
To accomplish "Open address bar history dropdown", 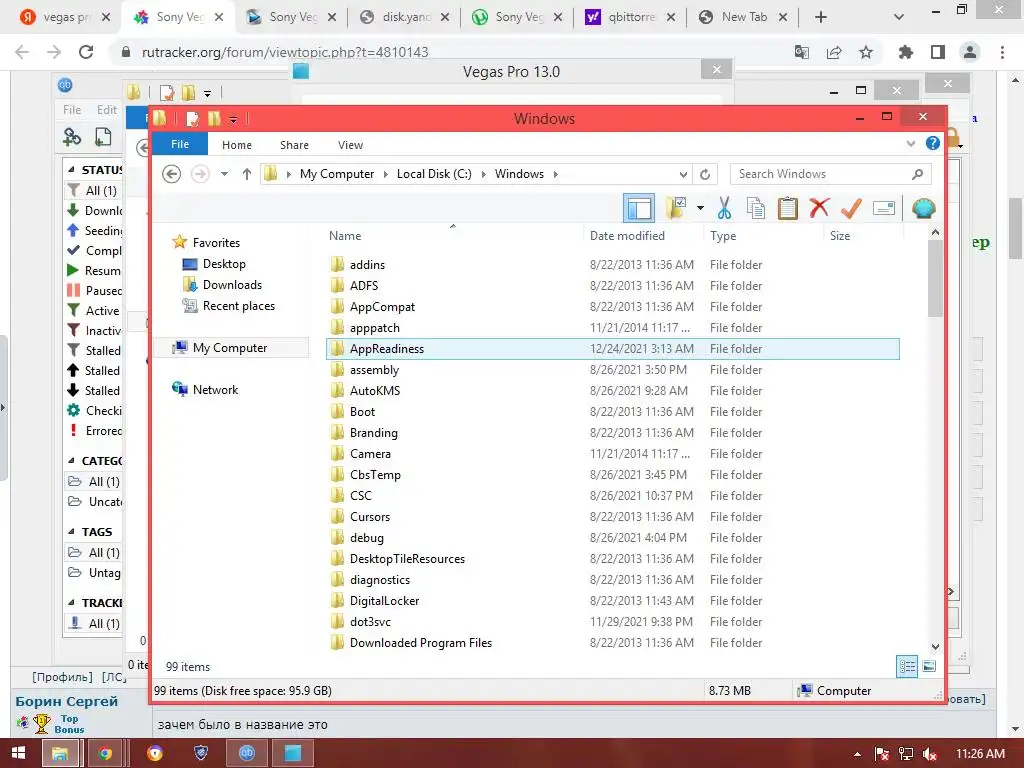I will pos(682,174).
